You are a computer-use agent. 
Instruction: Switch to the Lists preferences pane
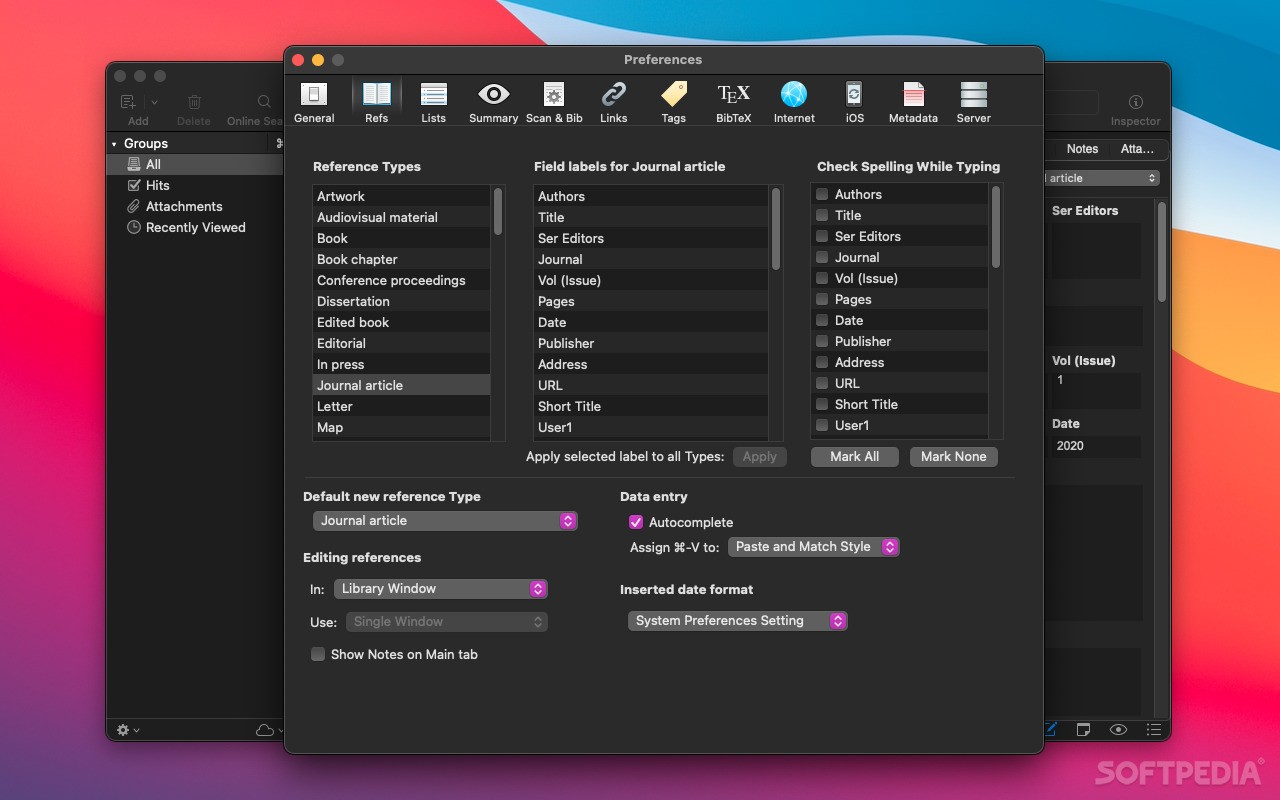[x=433, y=100]
